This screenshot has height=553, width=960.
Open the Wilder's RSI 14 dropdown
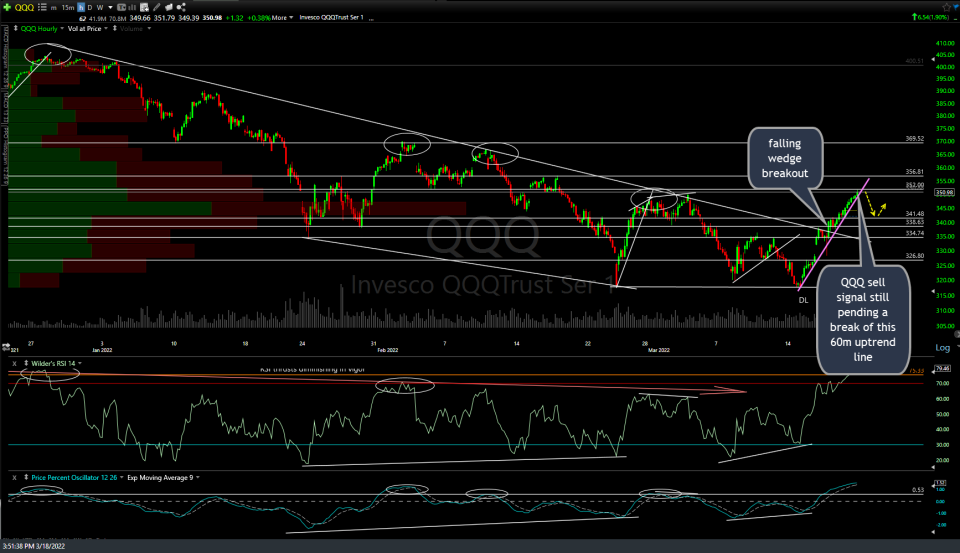[80, 364]
